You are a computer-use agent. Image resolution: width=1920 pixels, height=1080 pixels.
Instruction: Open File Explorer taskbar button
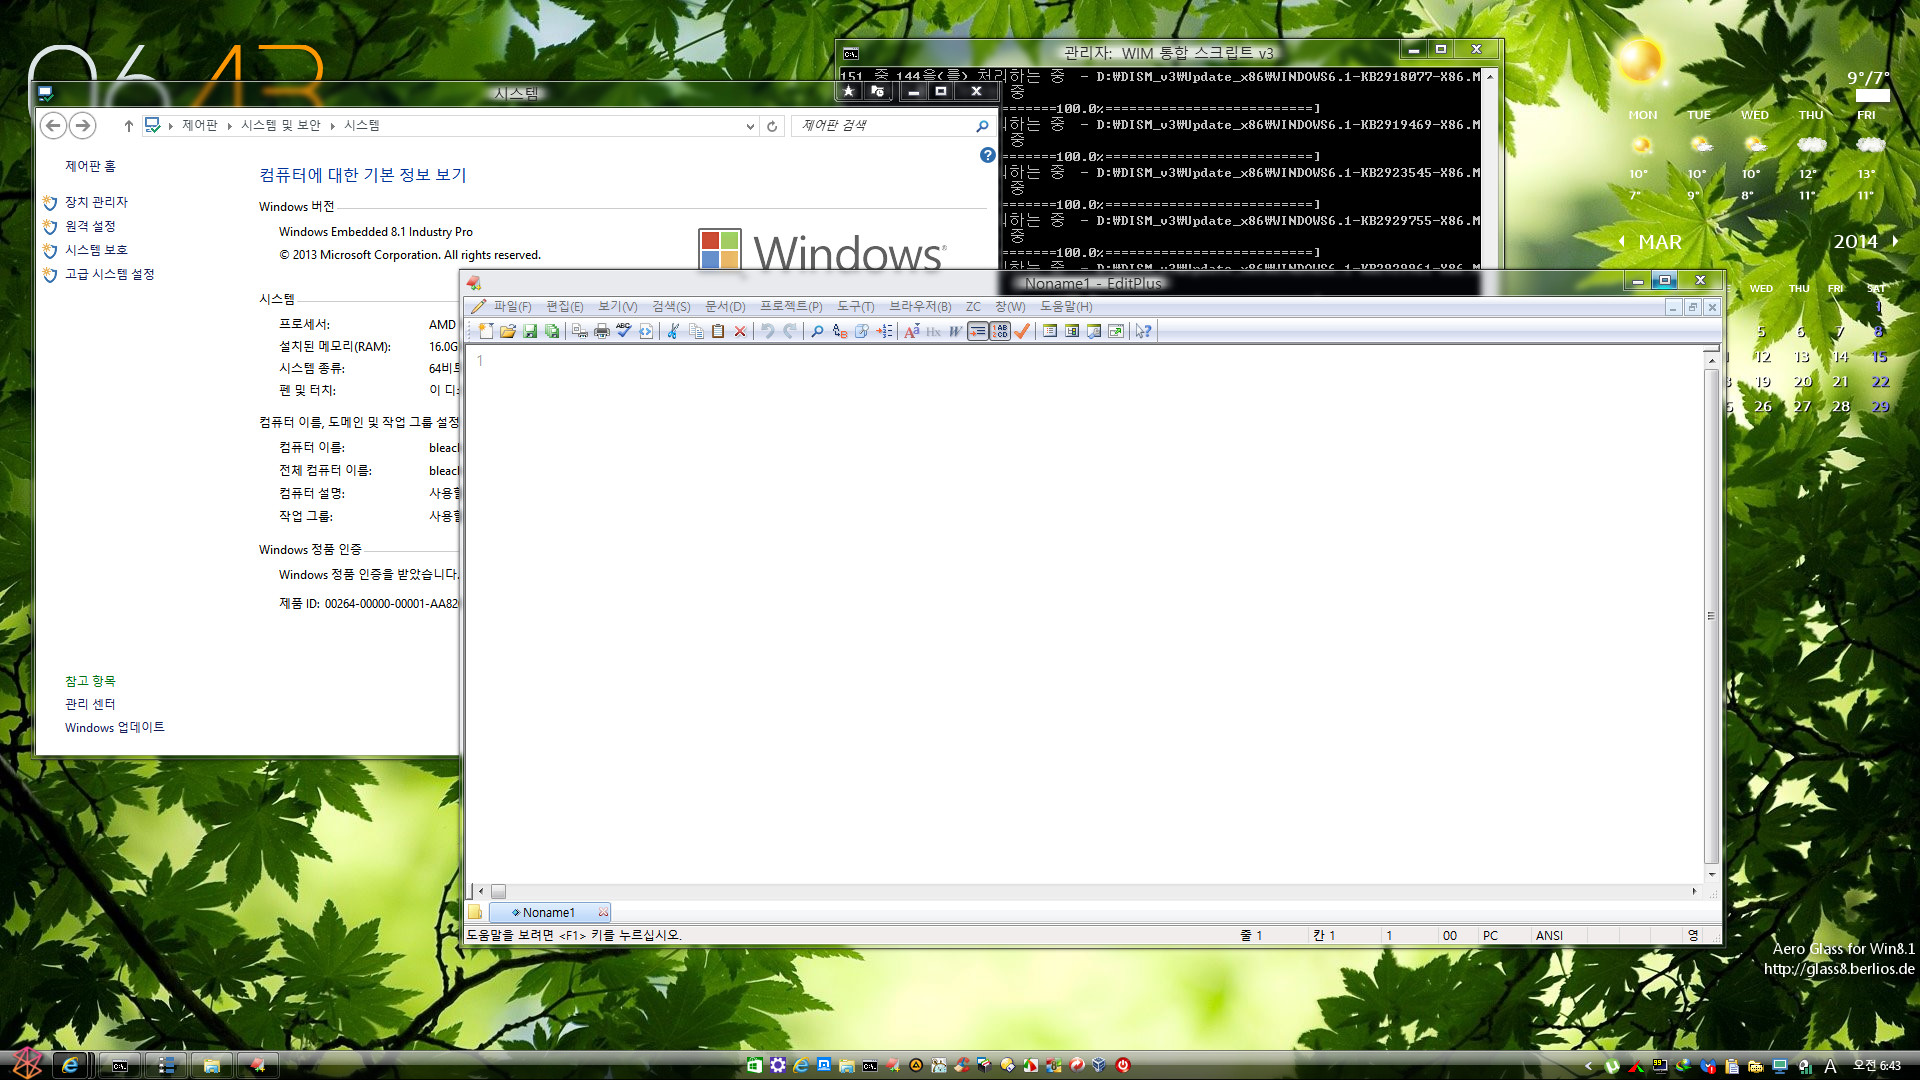point(211,1066)
